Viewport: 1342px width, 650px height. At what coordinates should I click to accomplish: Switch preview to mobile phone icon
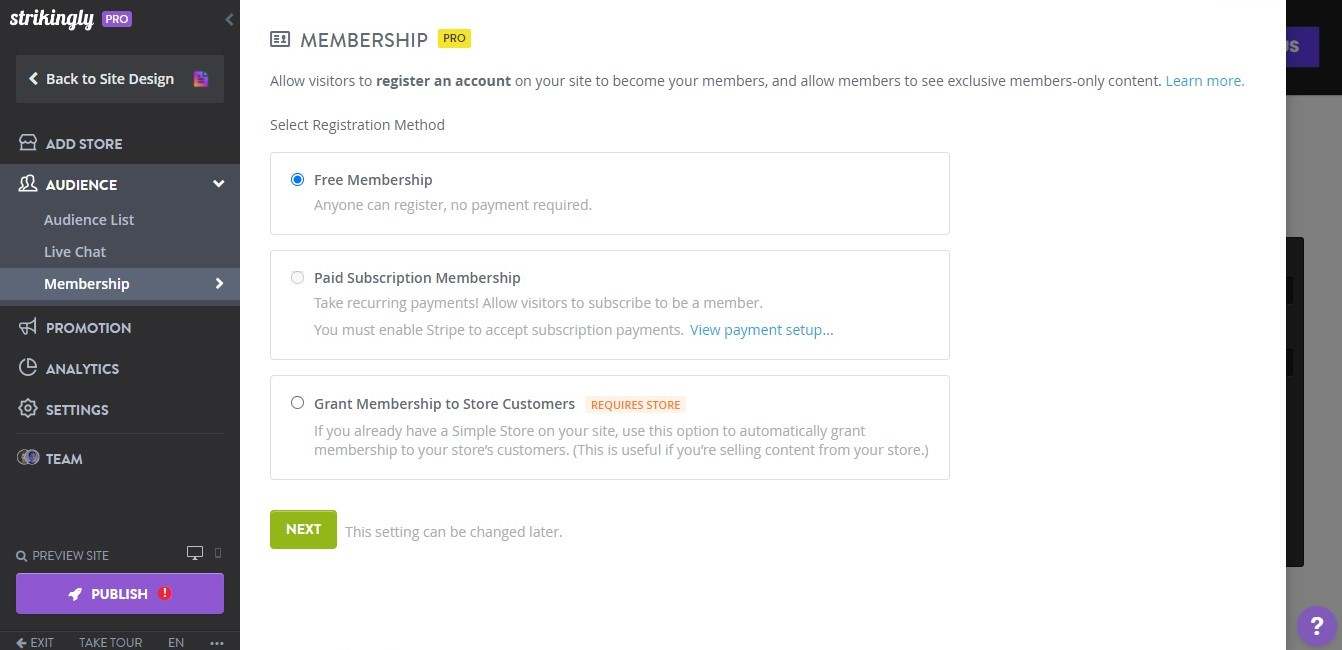click(x=216, y=553)
